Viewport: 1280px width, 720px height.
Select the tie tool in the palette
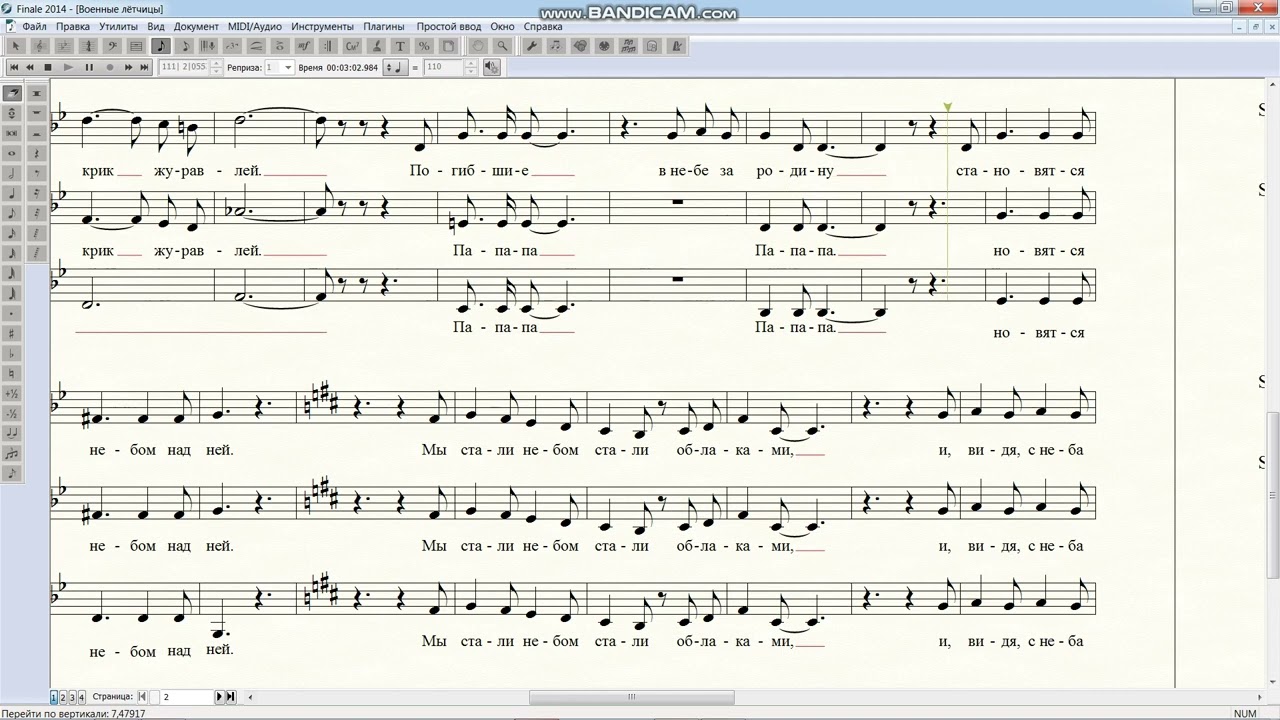(x=12, y=434)
